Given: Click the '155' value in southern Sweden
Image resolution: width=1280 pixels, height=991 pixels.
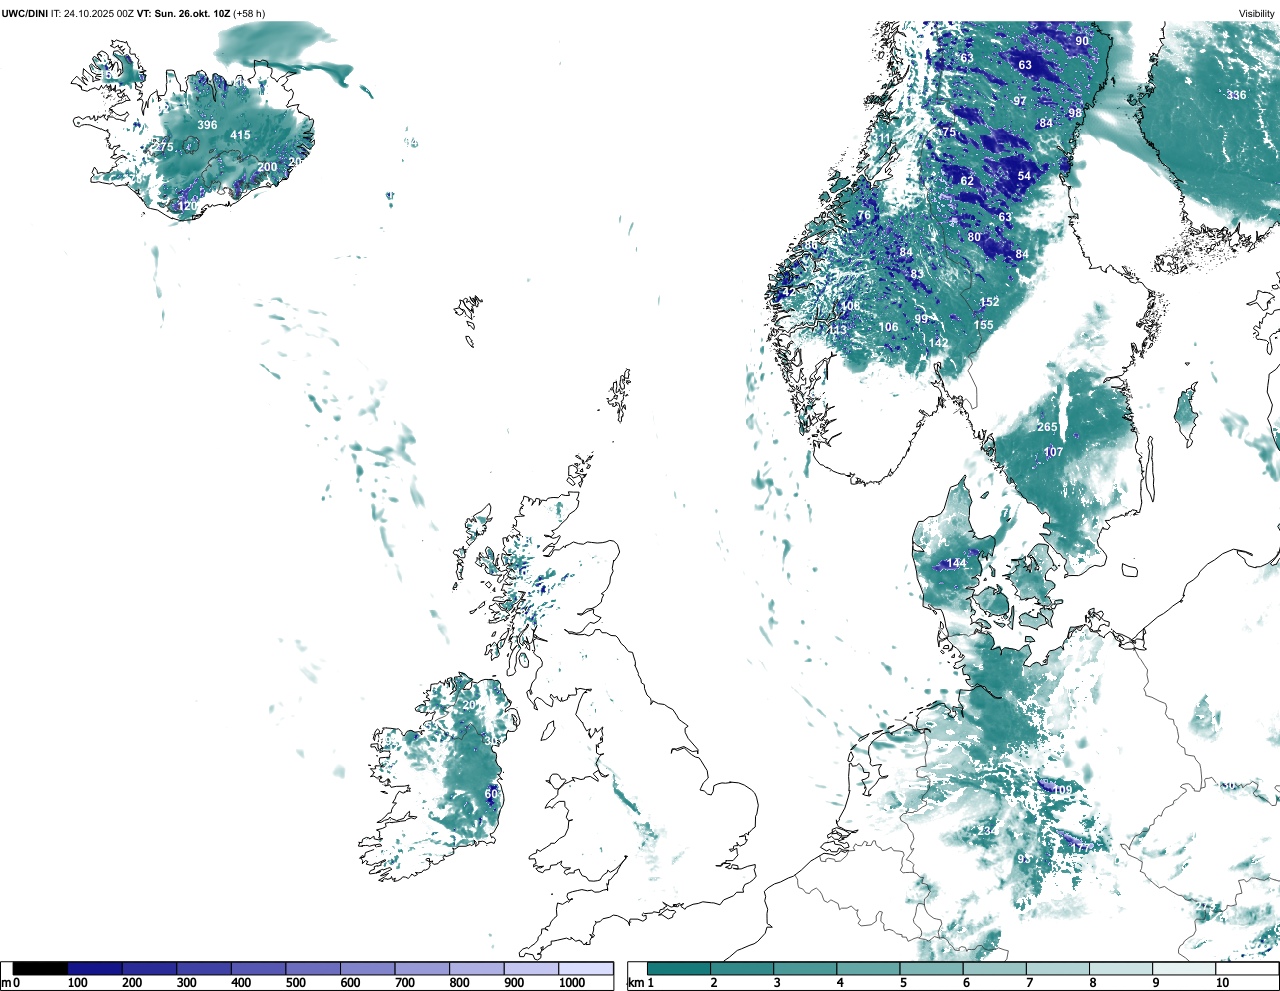Looking at the screenshot, I should pyautogui.click(x=984, y=325).
